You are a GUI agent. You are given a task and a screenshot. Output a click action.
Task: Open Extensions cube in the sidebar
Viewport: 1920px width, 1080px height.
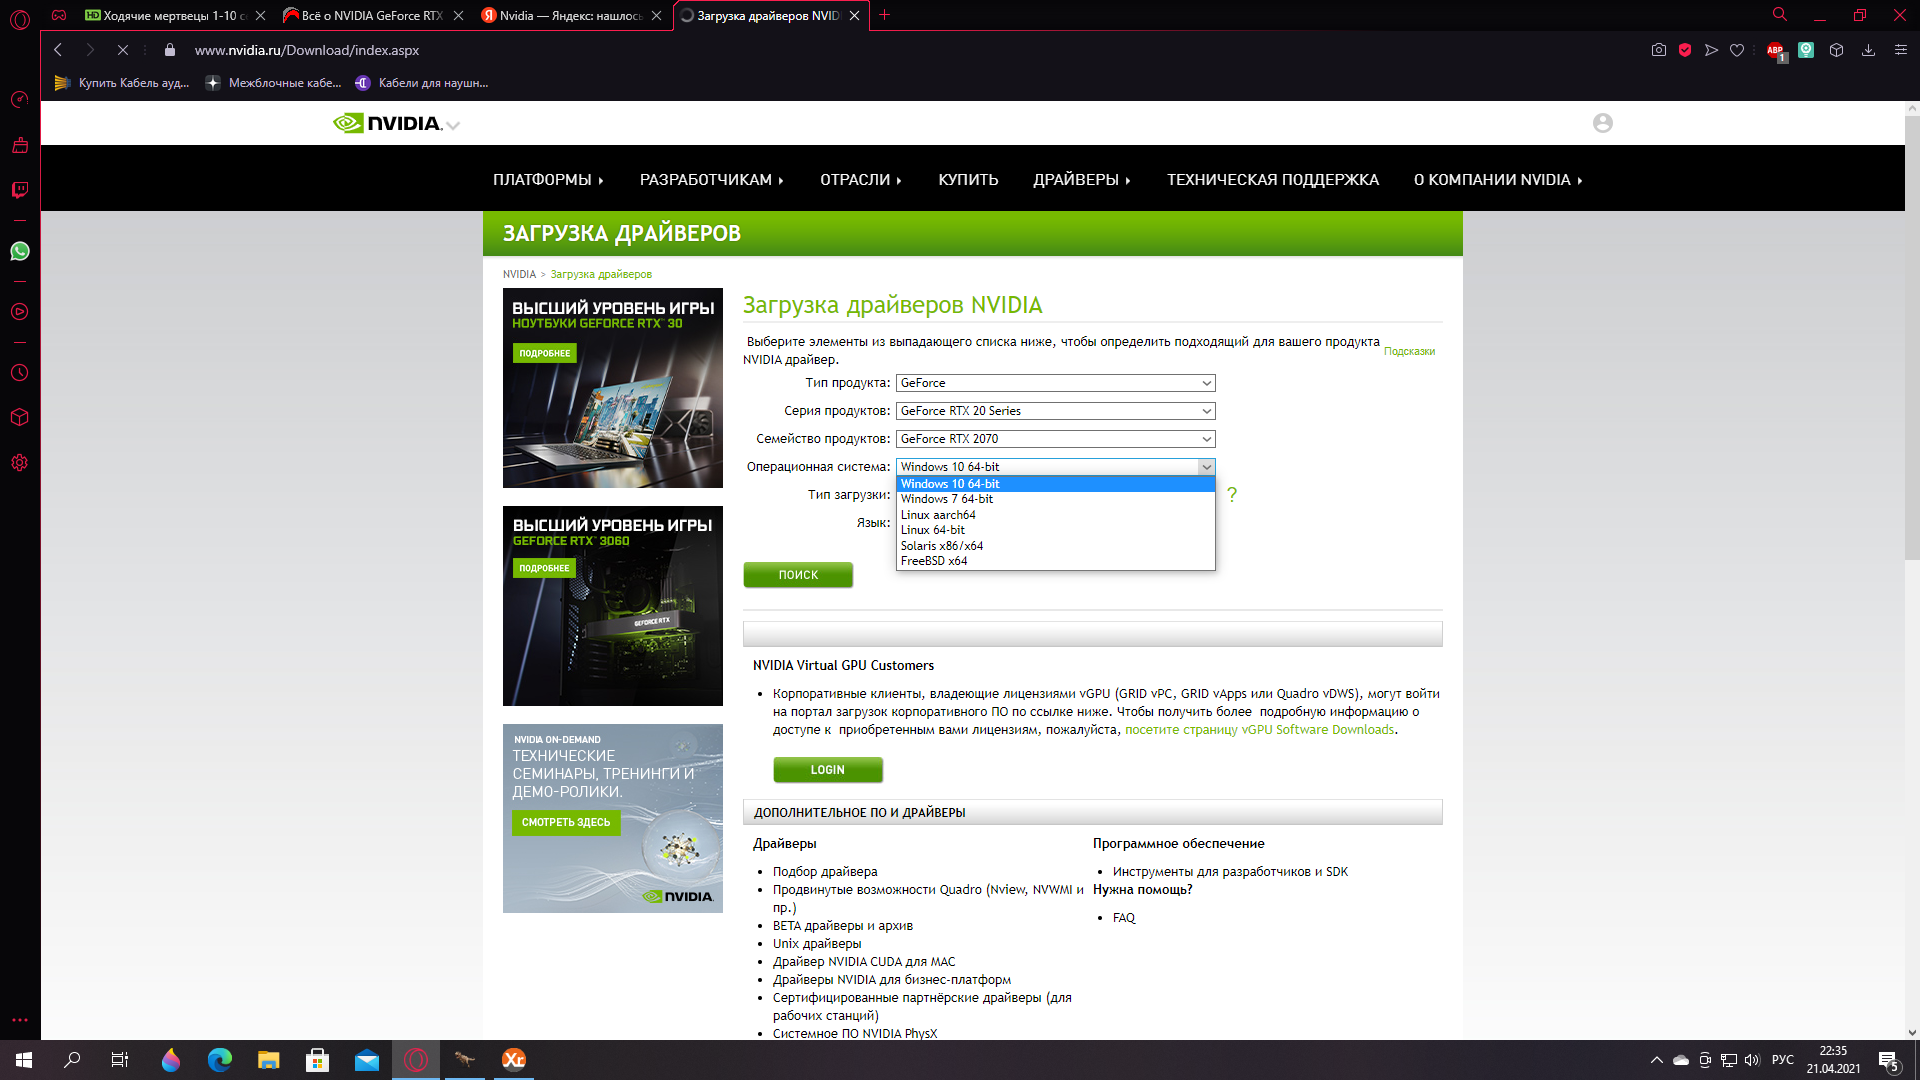tap(20, 417)
